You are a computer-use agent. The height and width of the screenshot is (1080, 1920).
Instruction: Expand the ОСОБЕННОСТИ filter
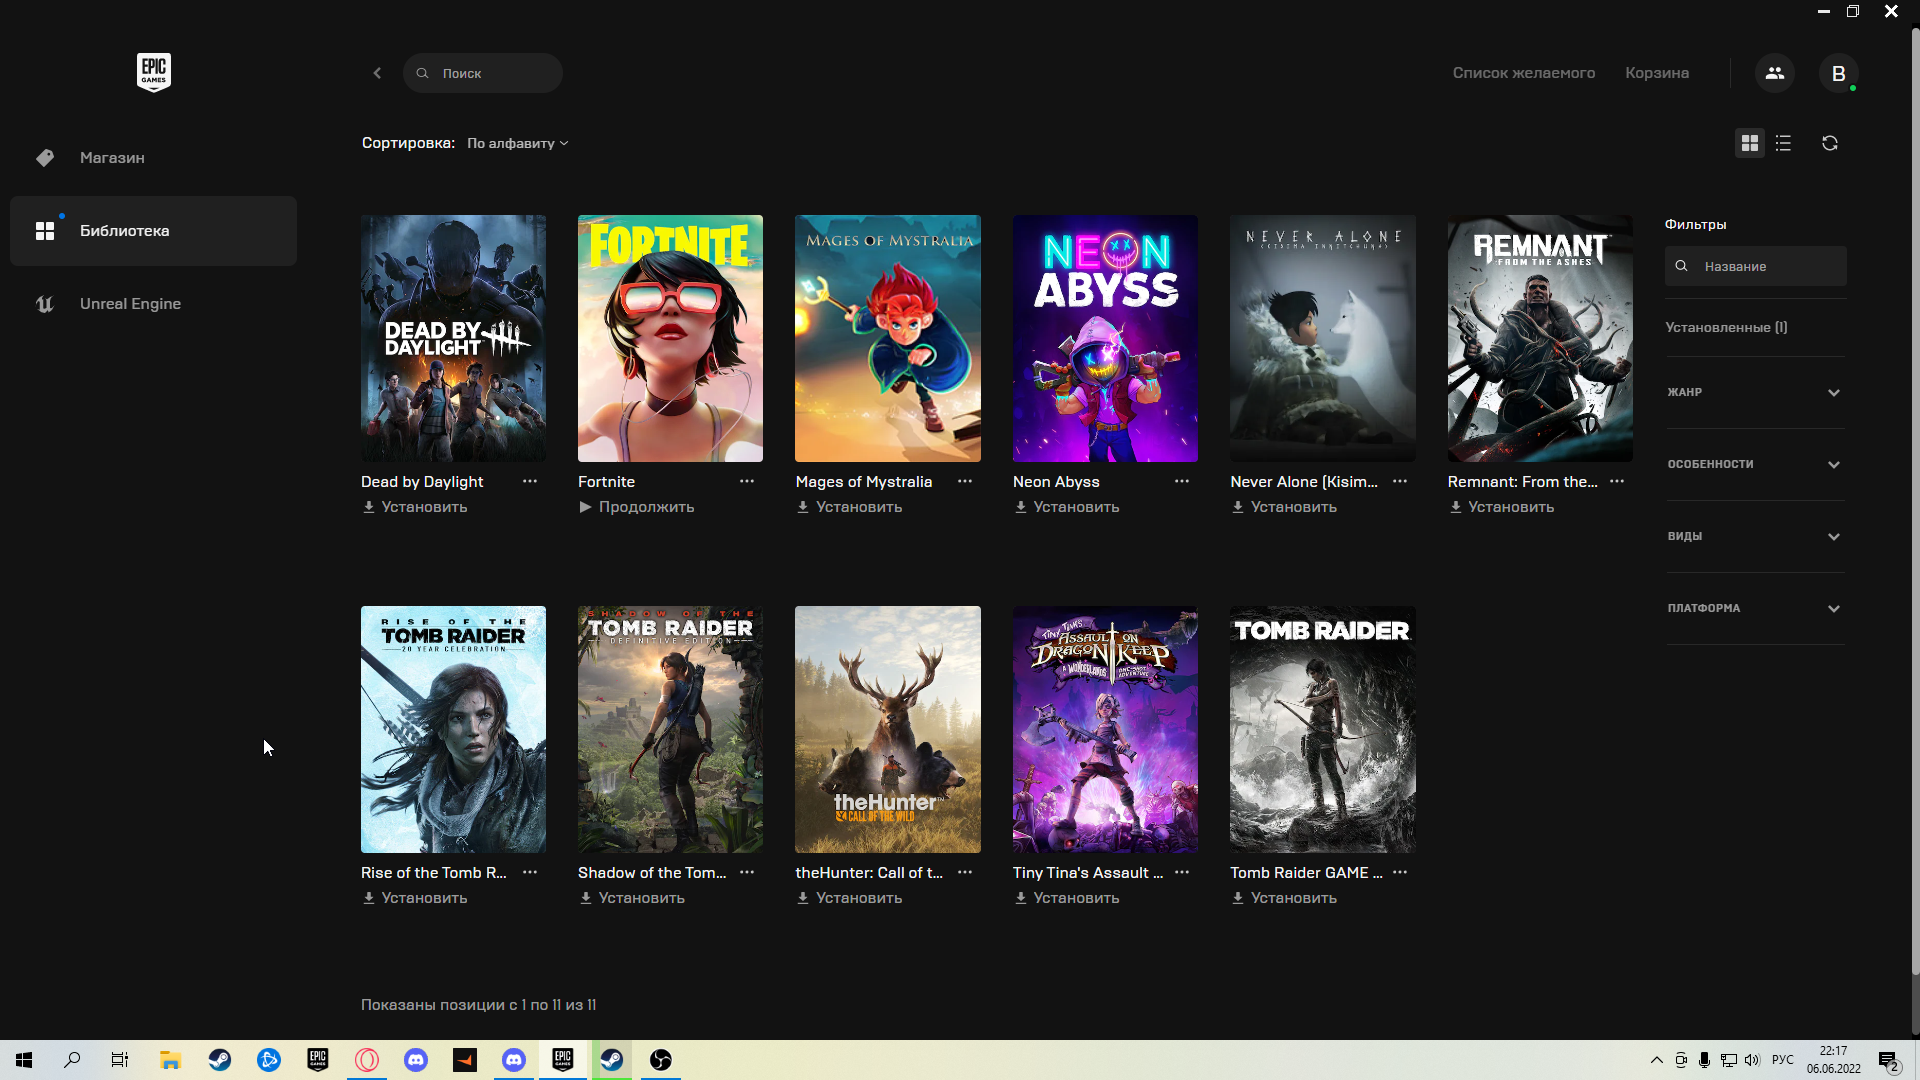click(x=1755, y=464)
